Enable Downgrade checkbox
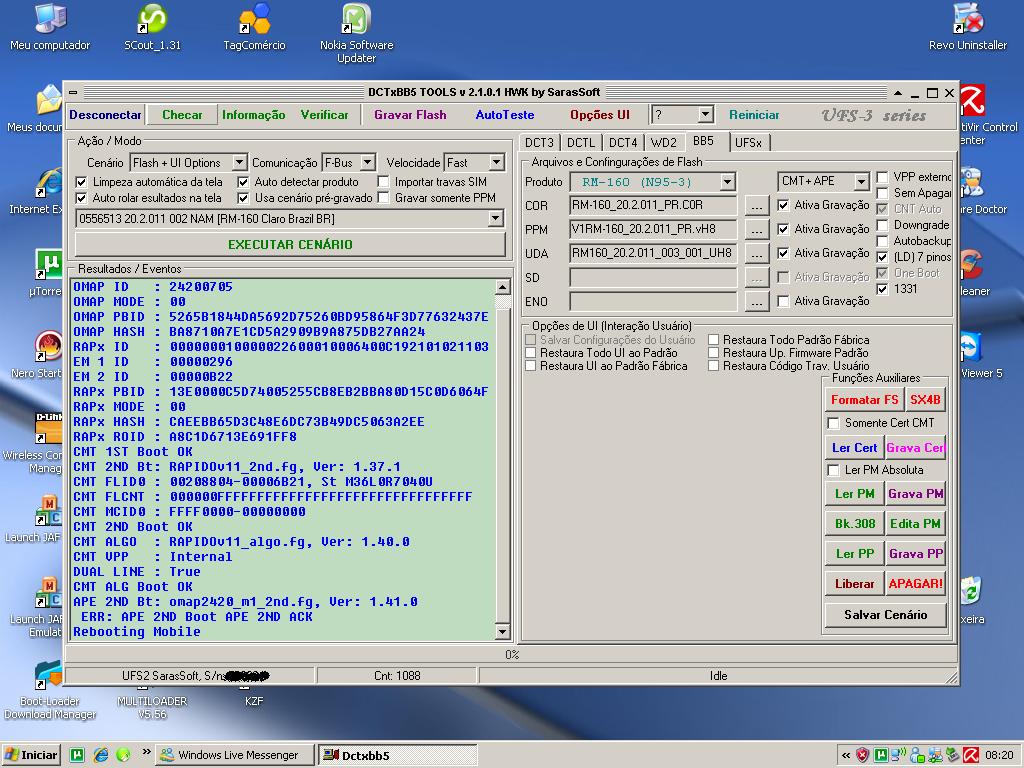Viewport: 1024px width, 768px height. (x=882, y=225)
